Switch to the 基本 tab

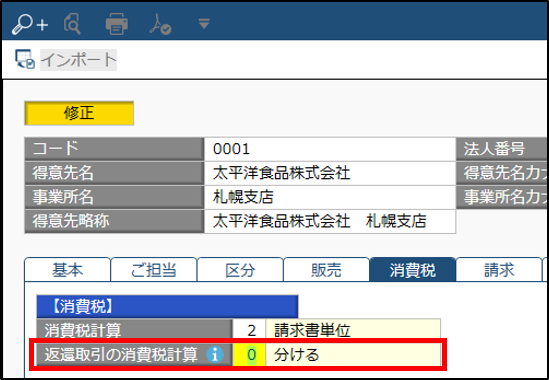coord(68,270)
